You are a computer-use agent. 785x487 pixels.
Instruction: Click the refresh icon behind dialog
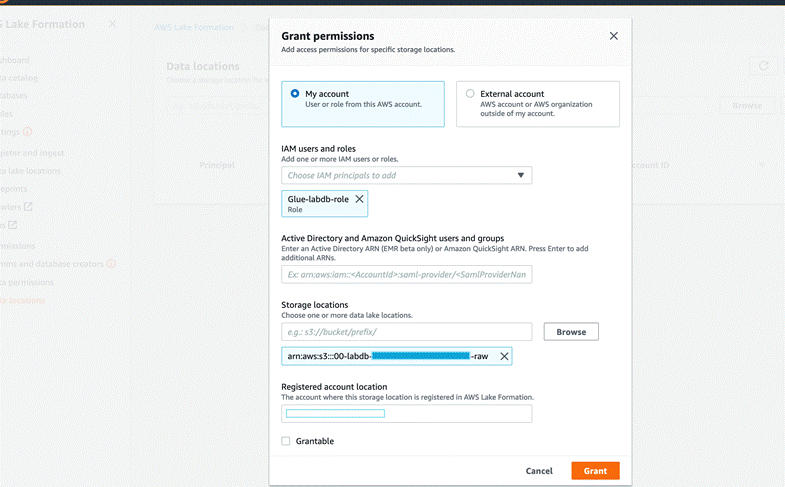764,66
